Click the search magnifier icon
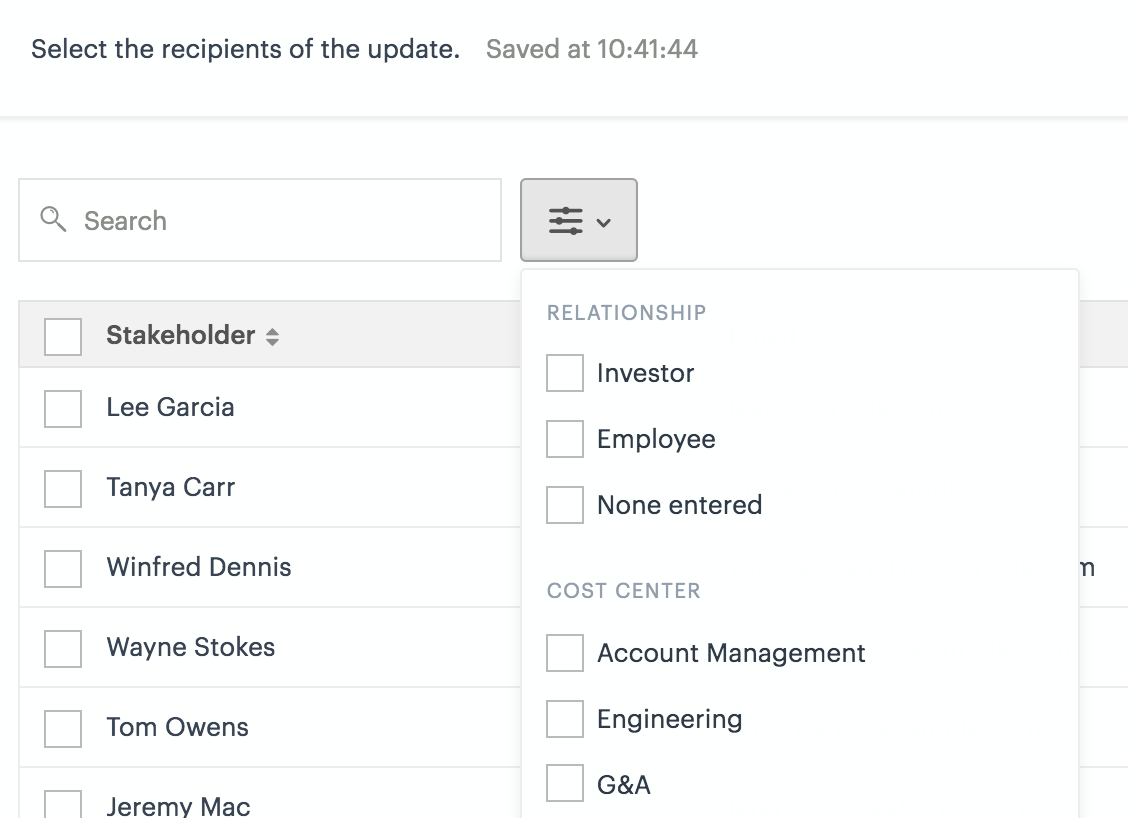The width and height of the screenshot is (1128, 818). [x=53, y=219]
